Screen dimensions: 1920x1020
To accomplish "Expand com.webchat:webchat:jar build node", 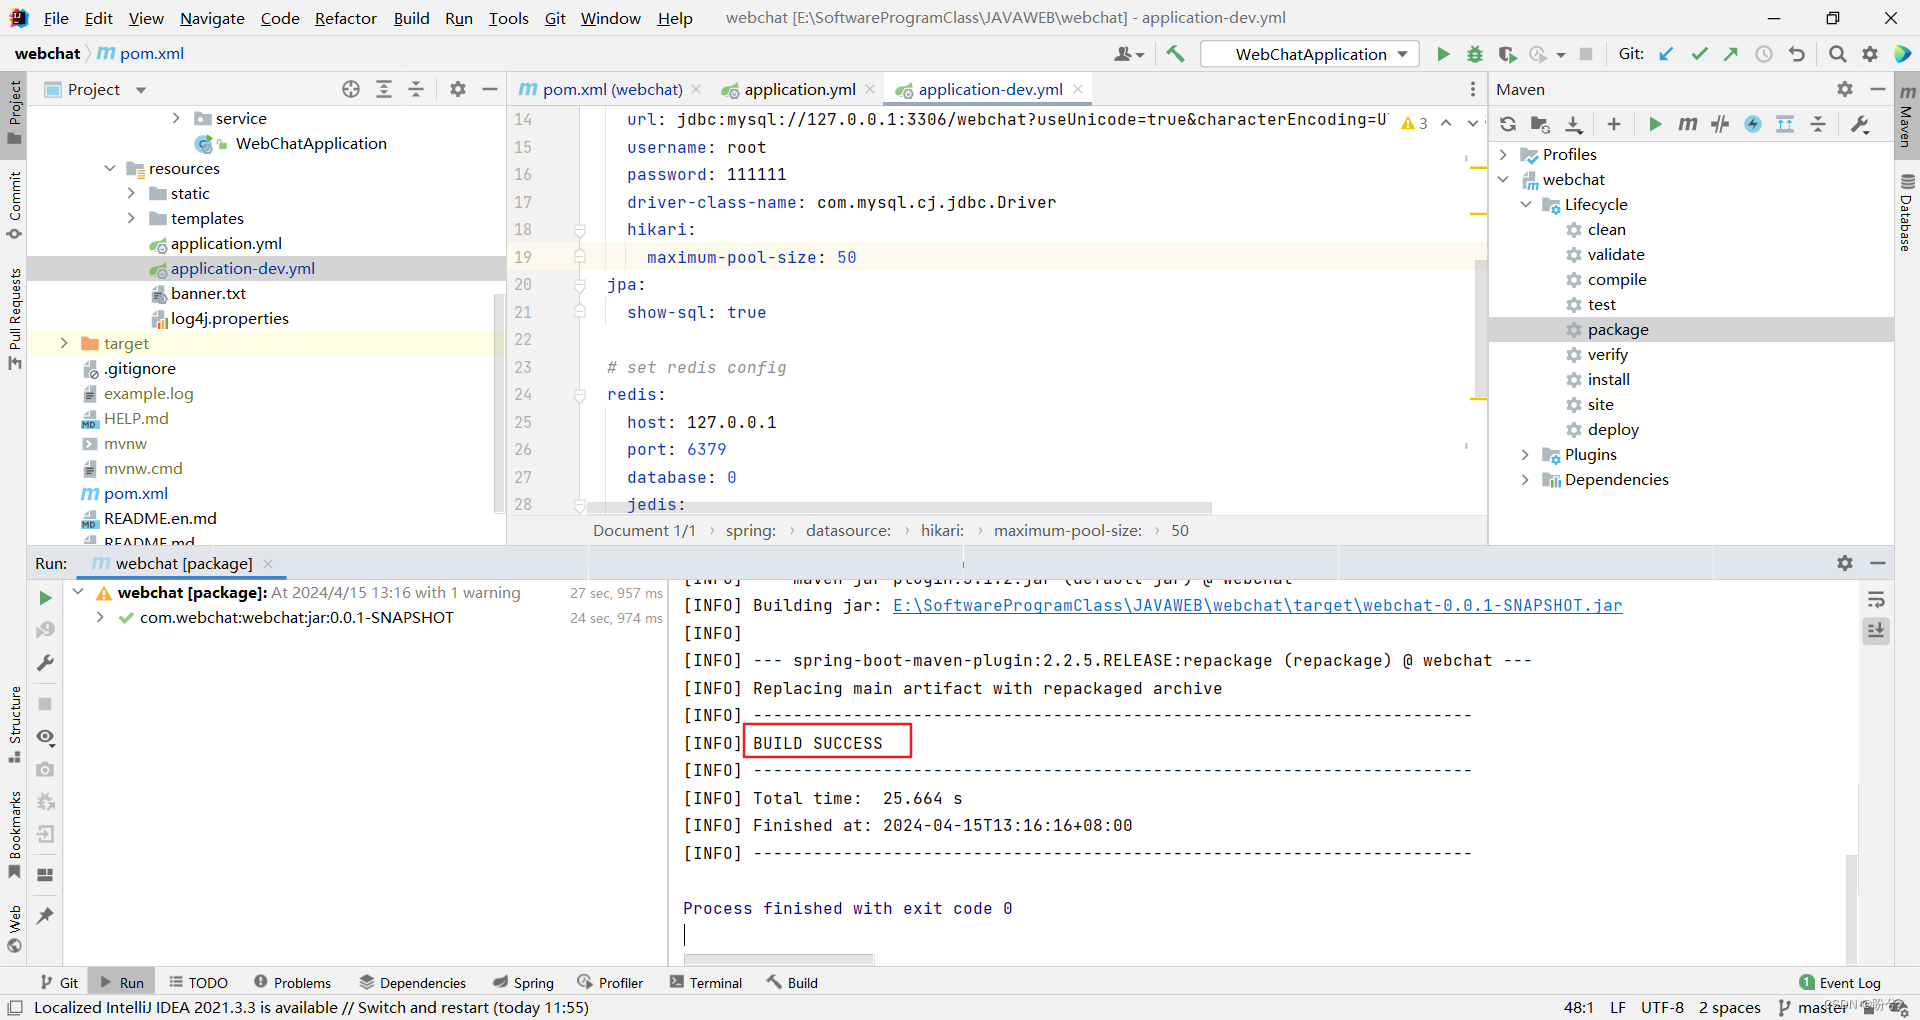I will [100, 617].
